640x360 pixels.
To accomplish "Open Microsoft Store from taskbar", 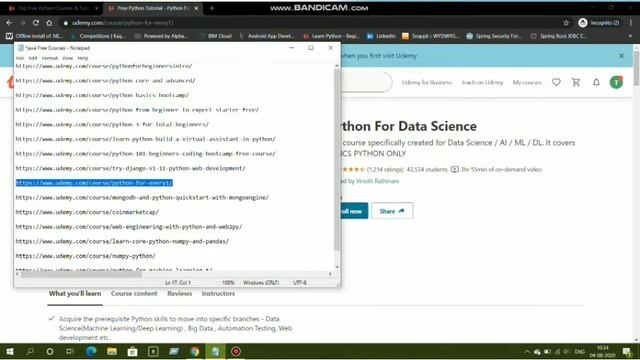I will (x=132, y=351).
